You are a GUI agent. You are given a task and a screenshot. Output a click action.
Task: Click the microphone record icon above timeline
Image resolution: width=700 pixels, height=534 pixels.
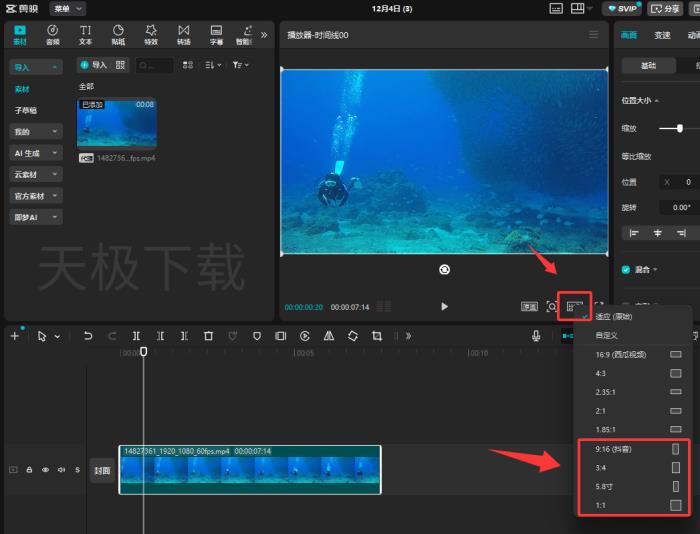pos(536,336)
